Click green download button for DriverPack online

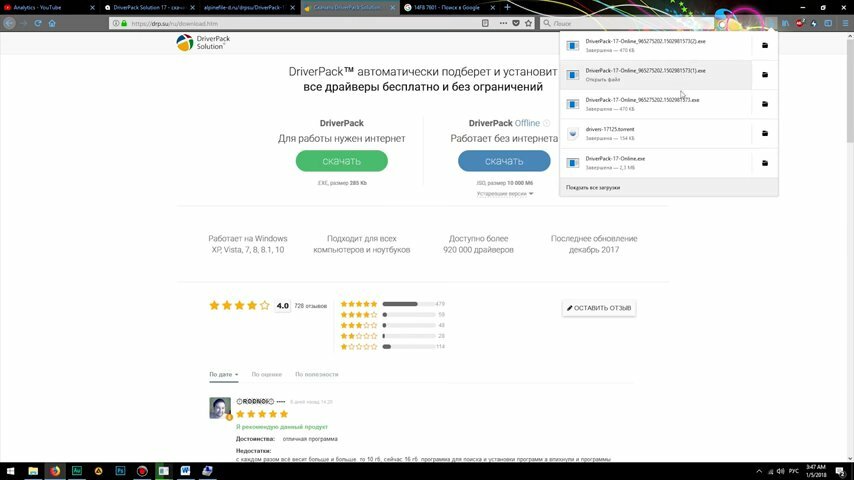[341, 161]
